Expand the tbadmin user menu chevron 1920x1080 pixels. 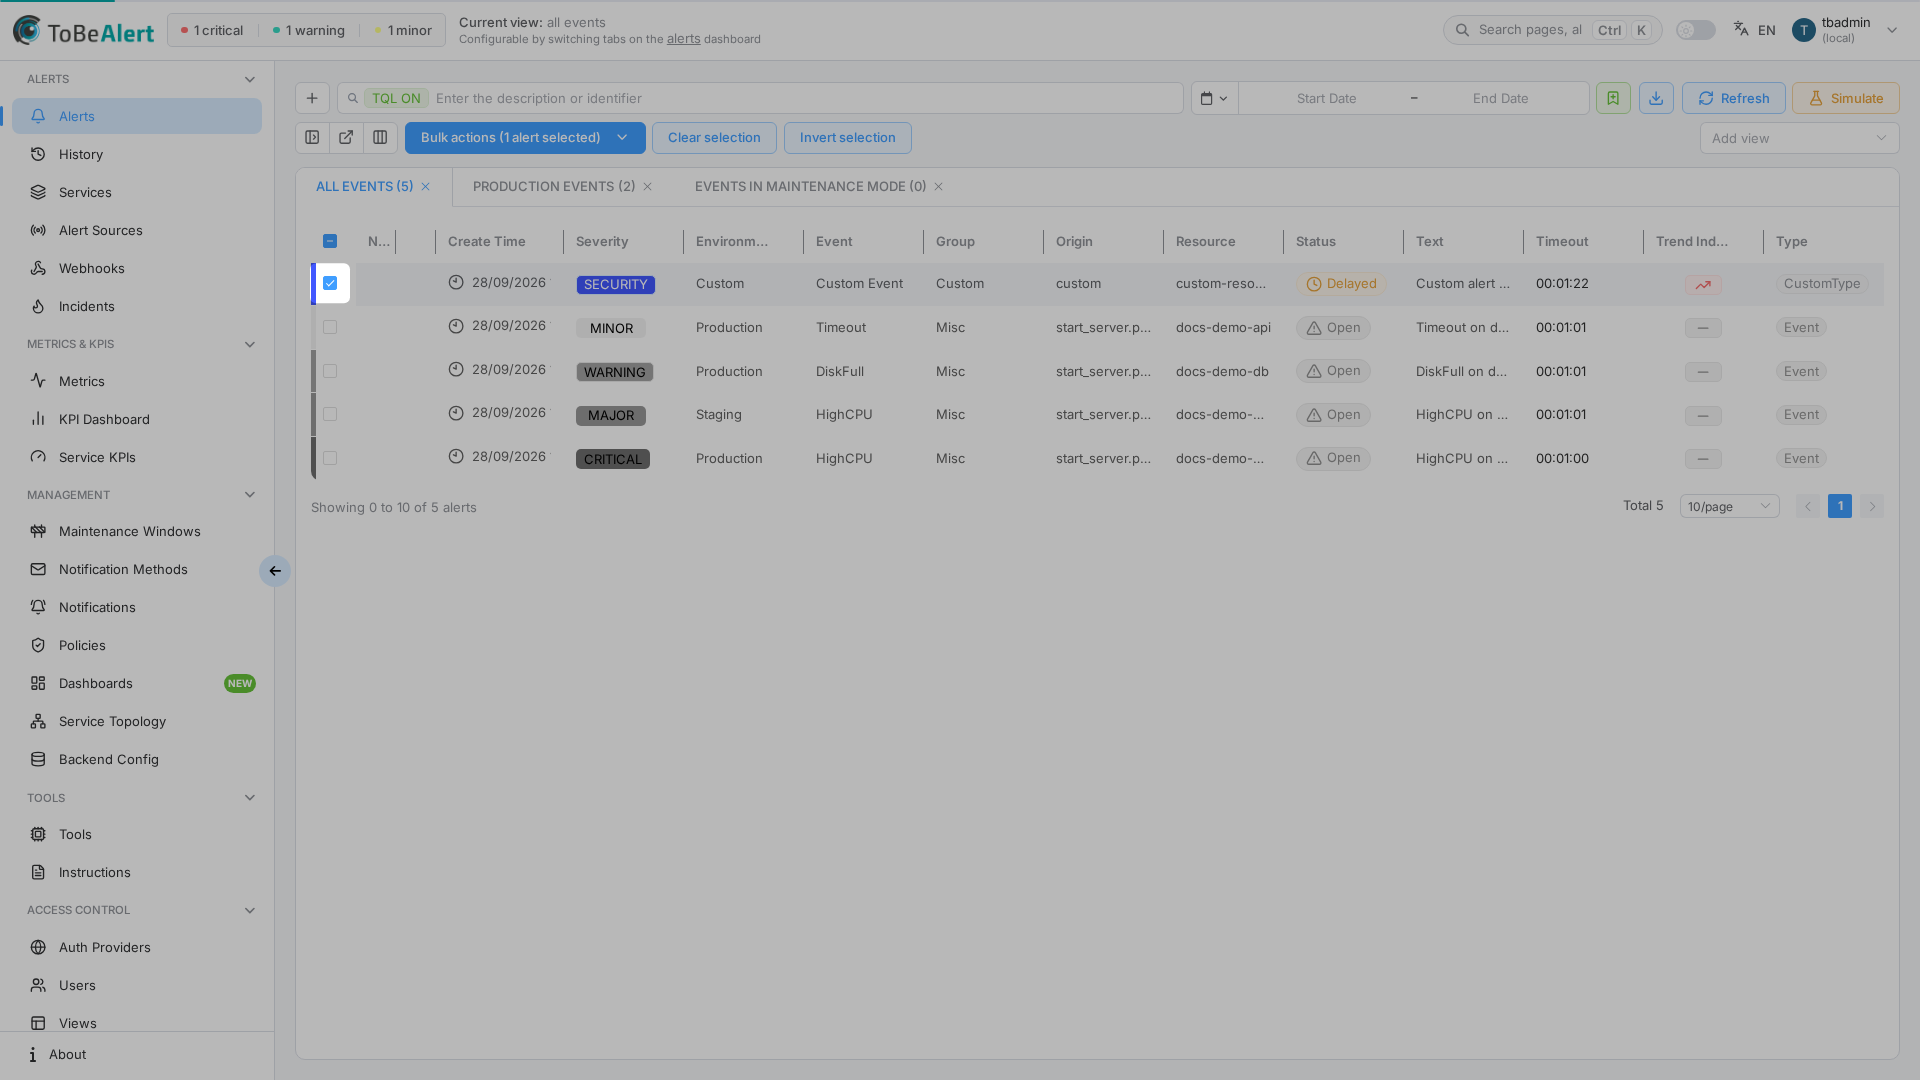click(x=1892, y=30)
